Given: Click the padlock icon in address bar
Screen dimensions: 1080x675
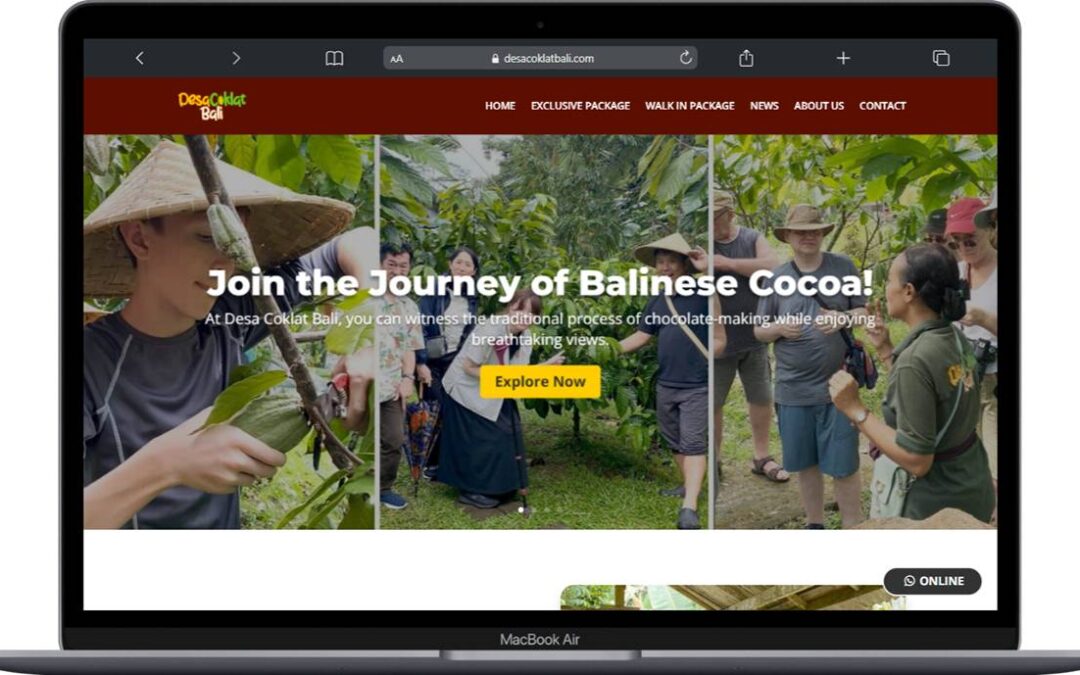Looking at the screenshot, I should [x=495, y=59].
